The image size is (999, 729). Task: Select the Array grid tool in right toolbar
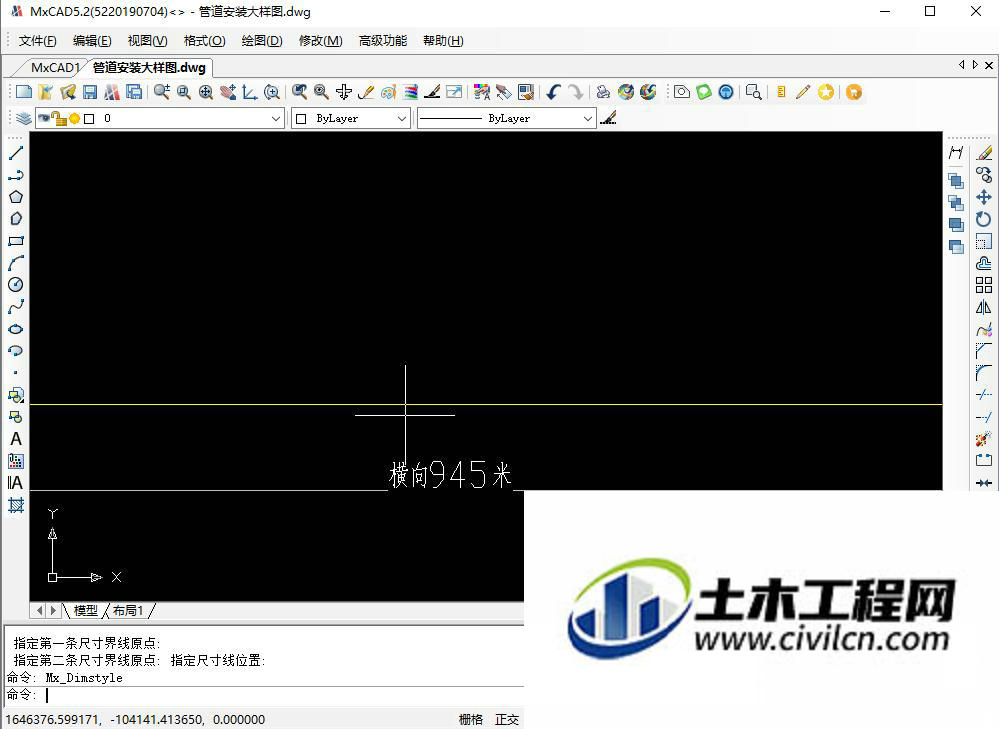point(984,285)
